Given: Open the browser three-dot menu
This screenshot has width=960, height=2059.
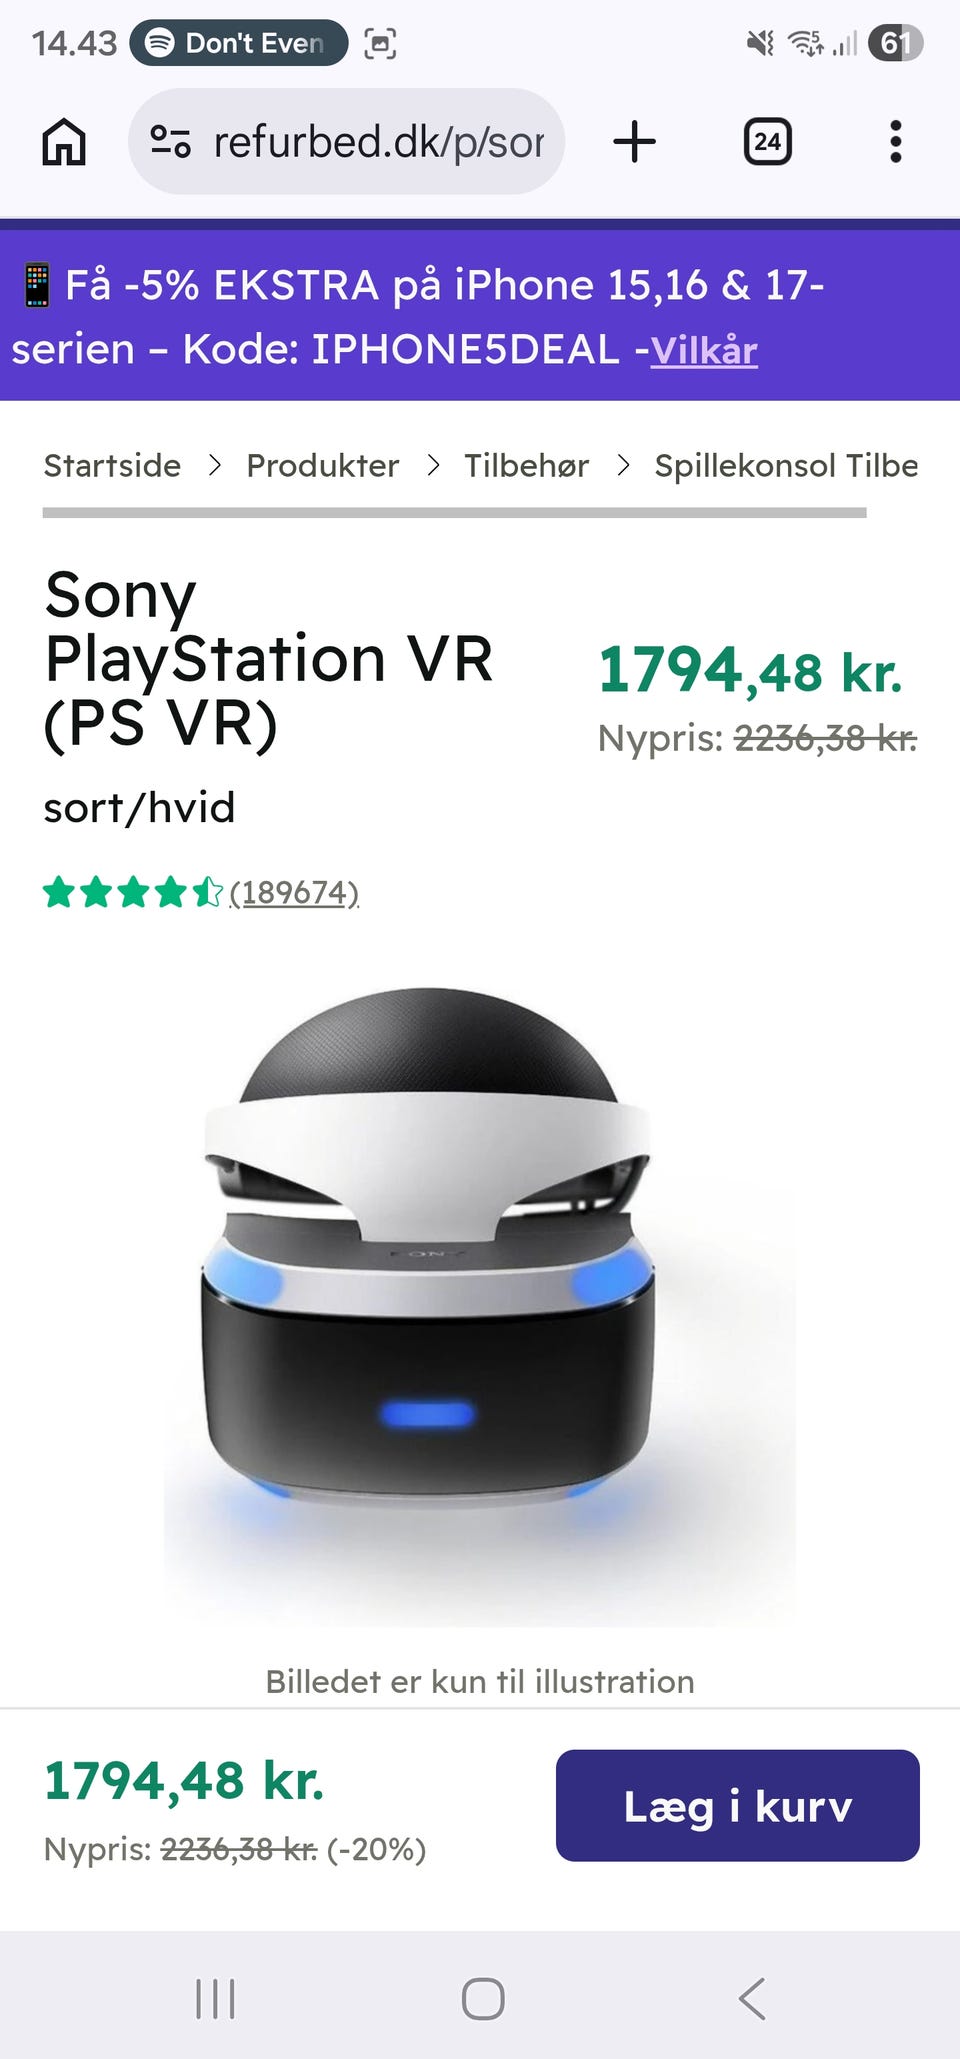Looking at the screenshot, I should click(895, 141).
